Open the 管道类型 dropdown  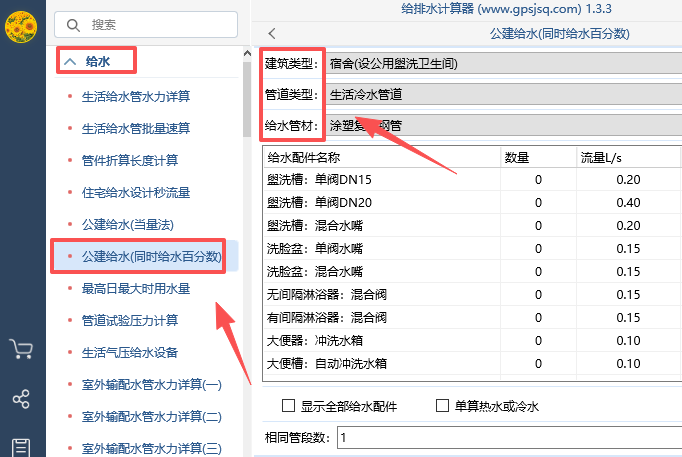(500, 96)
